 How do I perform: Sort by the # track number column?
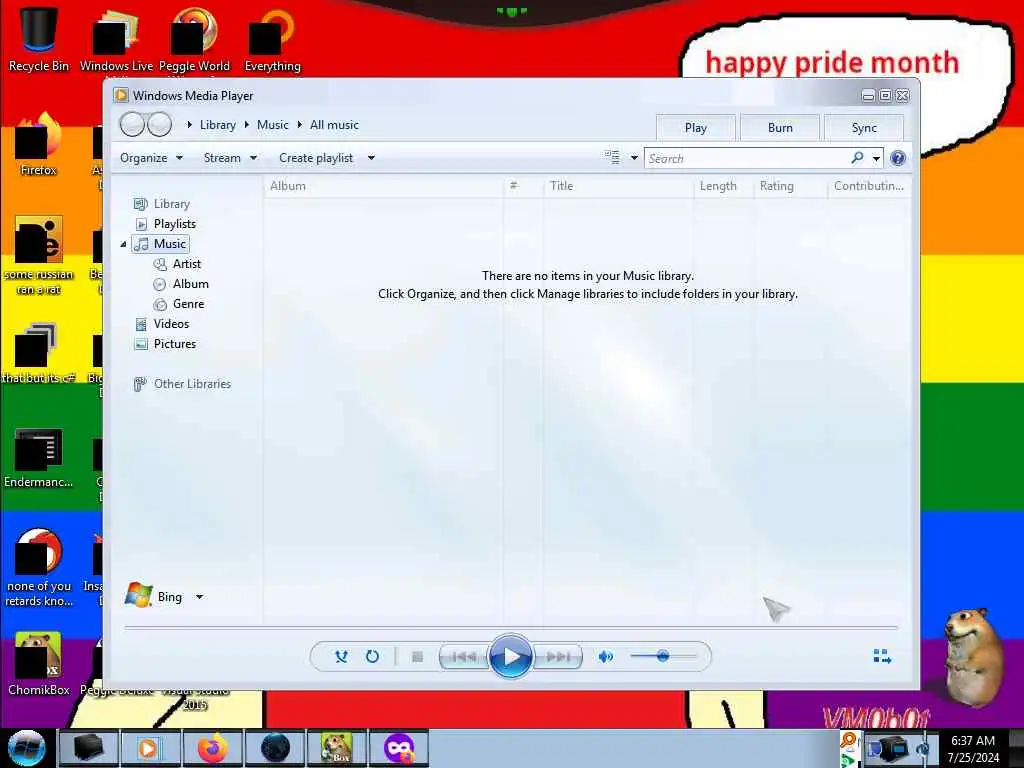523,186
